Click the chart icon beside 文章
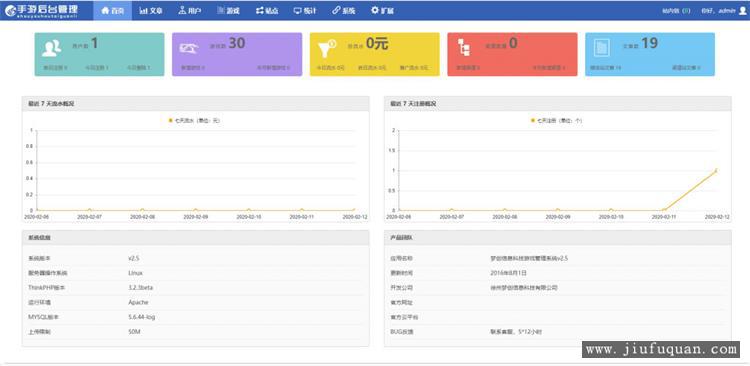The width and height of the screenshot is (750, 366). pyautogui.click(x=143, y=11)
